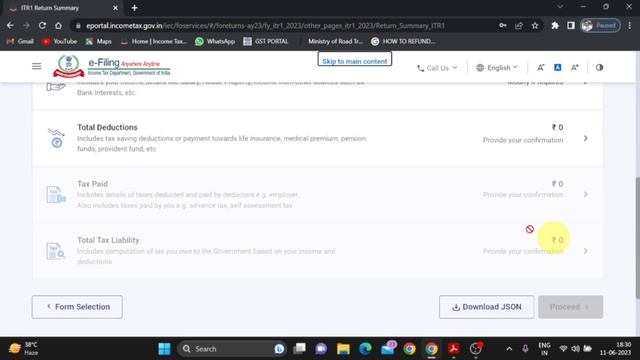Open the taskbar Task View icon

pyautogui.click(x=299, y=349)
